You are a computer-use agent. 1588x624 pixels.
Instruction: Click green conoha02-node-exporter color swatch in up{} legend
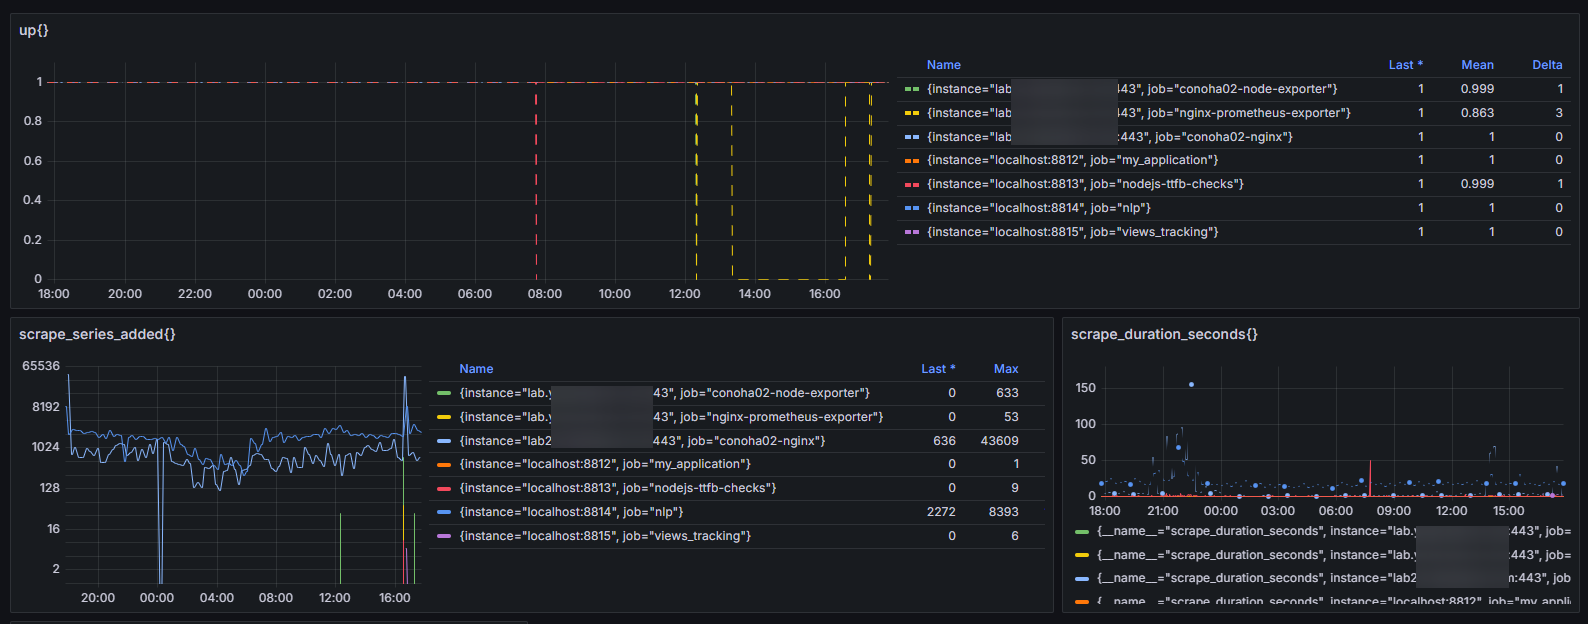[x=912, y=89]
